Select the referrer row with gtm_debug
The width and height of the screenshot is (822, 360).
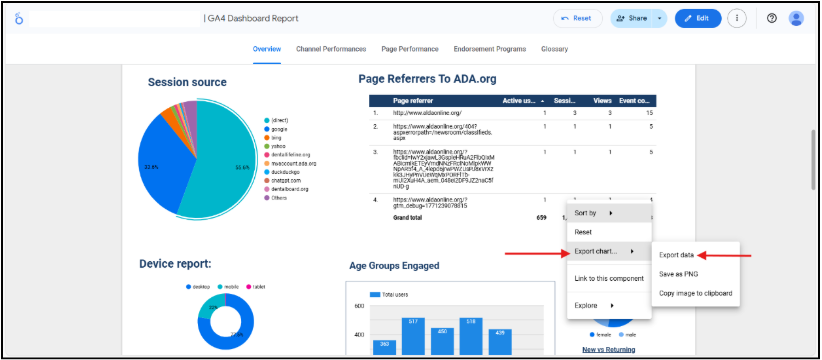pos(512,203)
